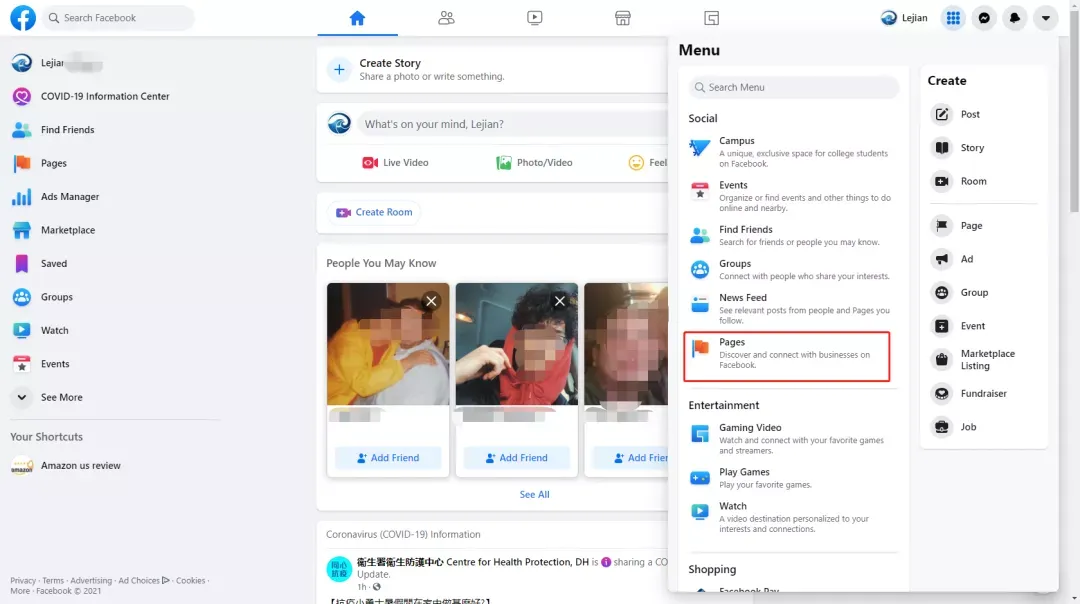The height and width of the screenshot is (604, 1080).
Task: Open Saved in the left sidebar
Action: [x=53, y=263]
